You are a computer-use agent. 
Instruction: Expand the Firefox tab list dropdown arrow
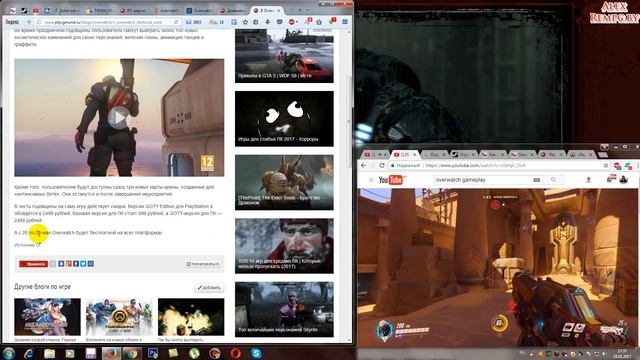(x=308, y=10)
